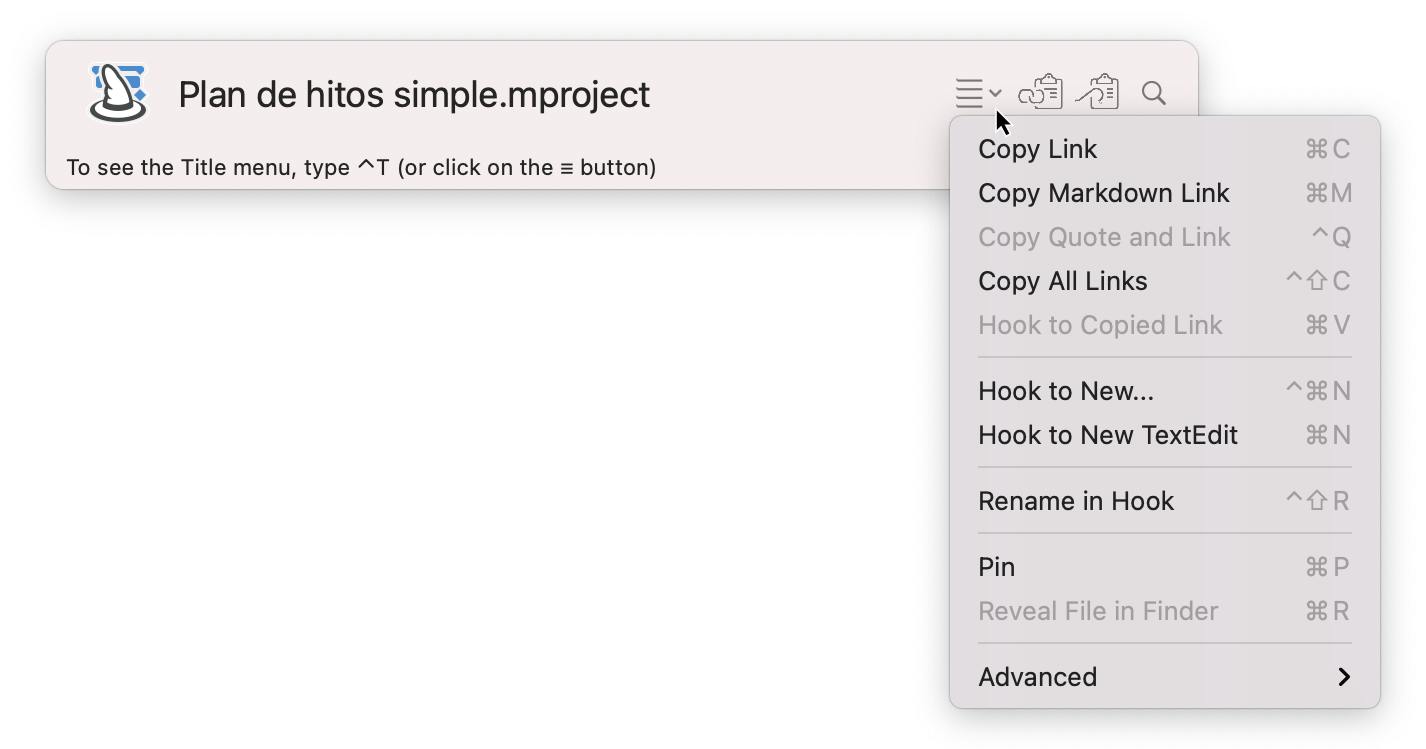Pin the current item
Screen dimensions: 1426x749
pyautogui.click(x=996, y=566)
